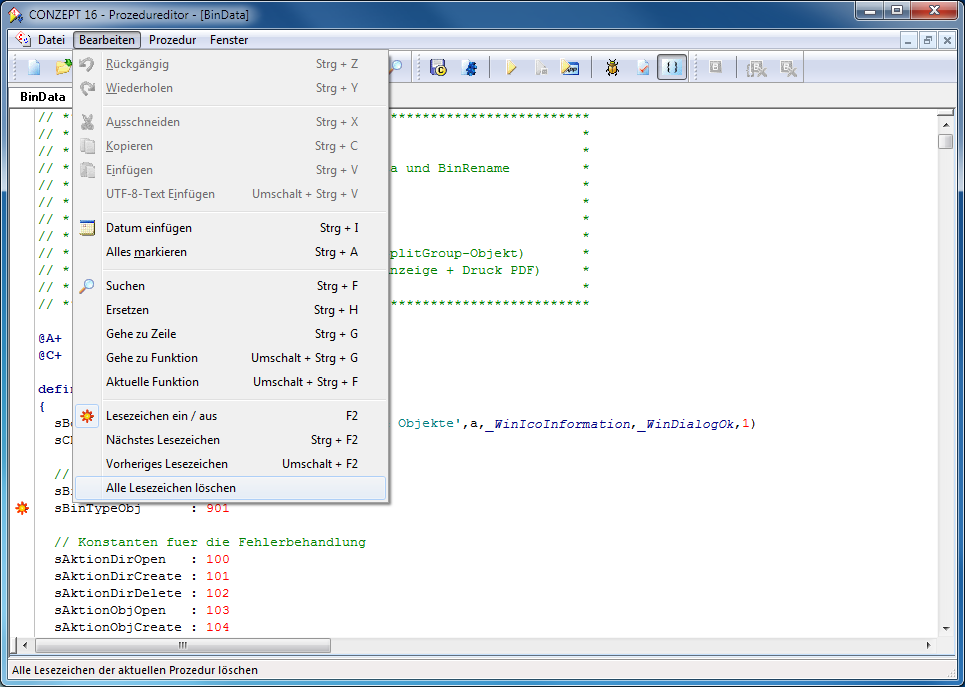Click the yellow run arrow icon
The image size is (965, 687).
click(x=511, y=68)
